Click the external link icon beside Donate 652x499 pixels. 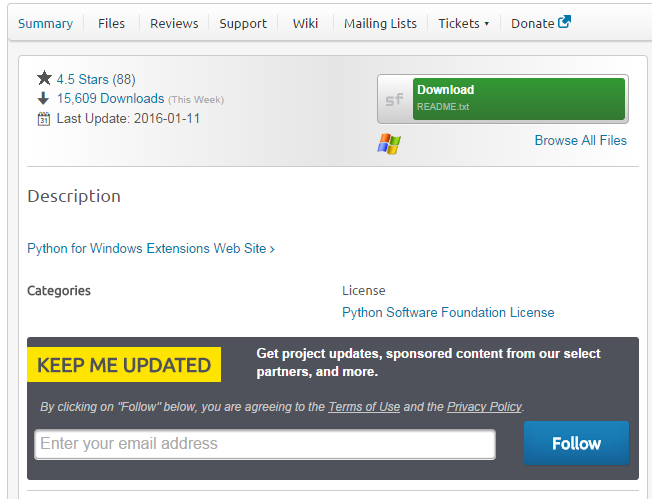pyautogui.click(x=564, y=22)
